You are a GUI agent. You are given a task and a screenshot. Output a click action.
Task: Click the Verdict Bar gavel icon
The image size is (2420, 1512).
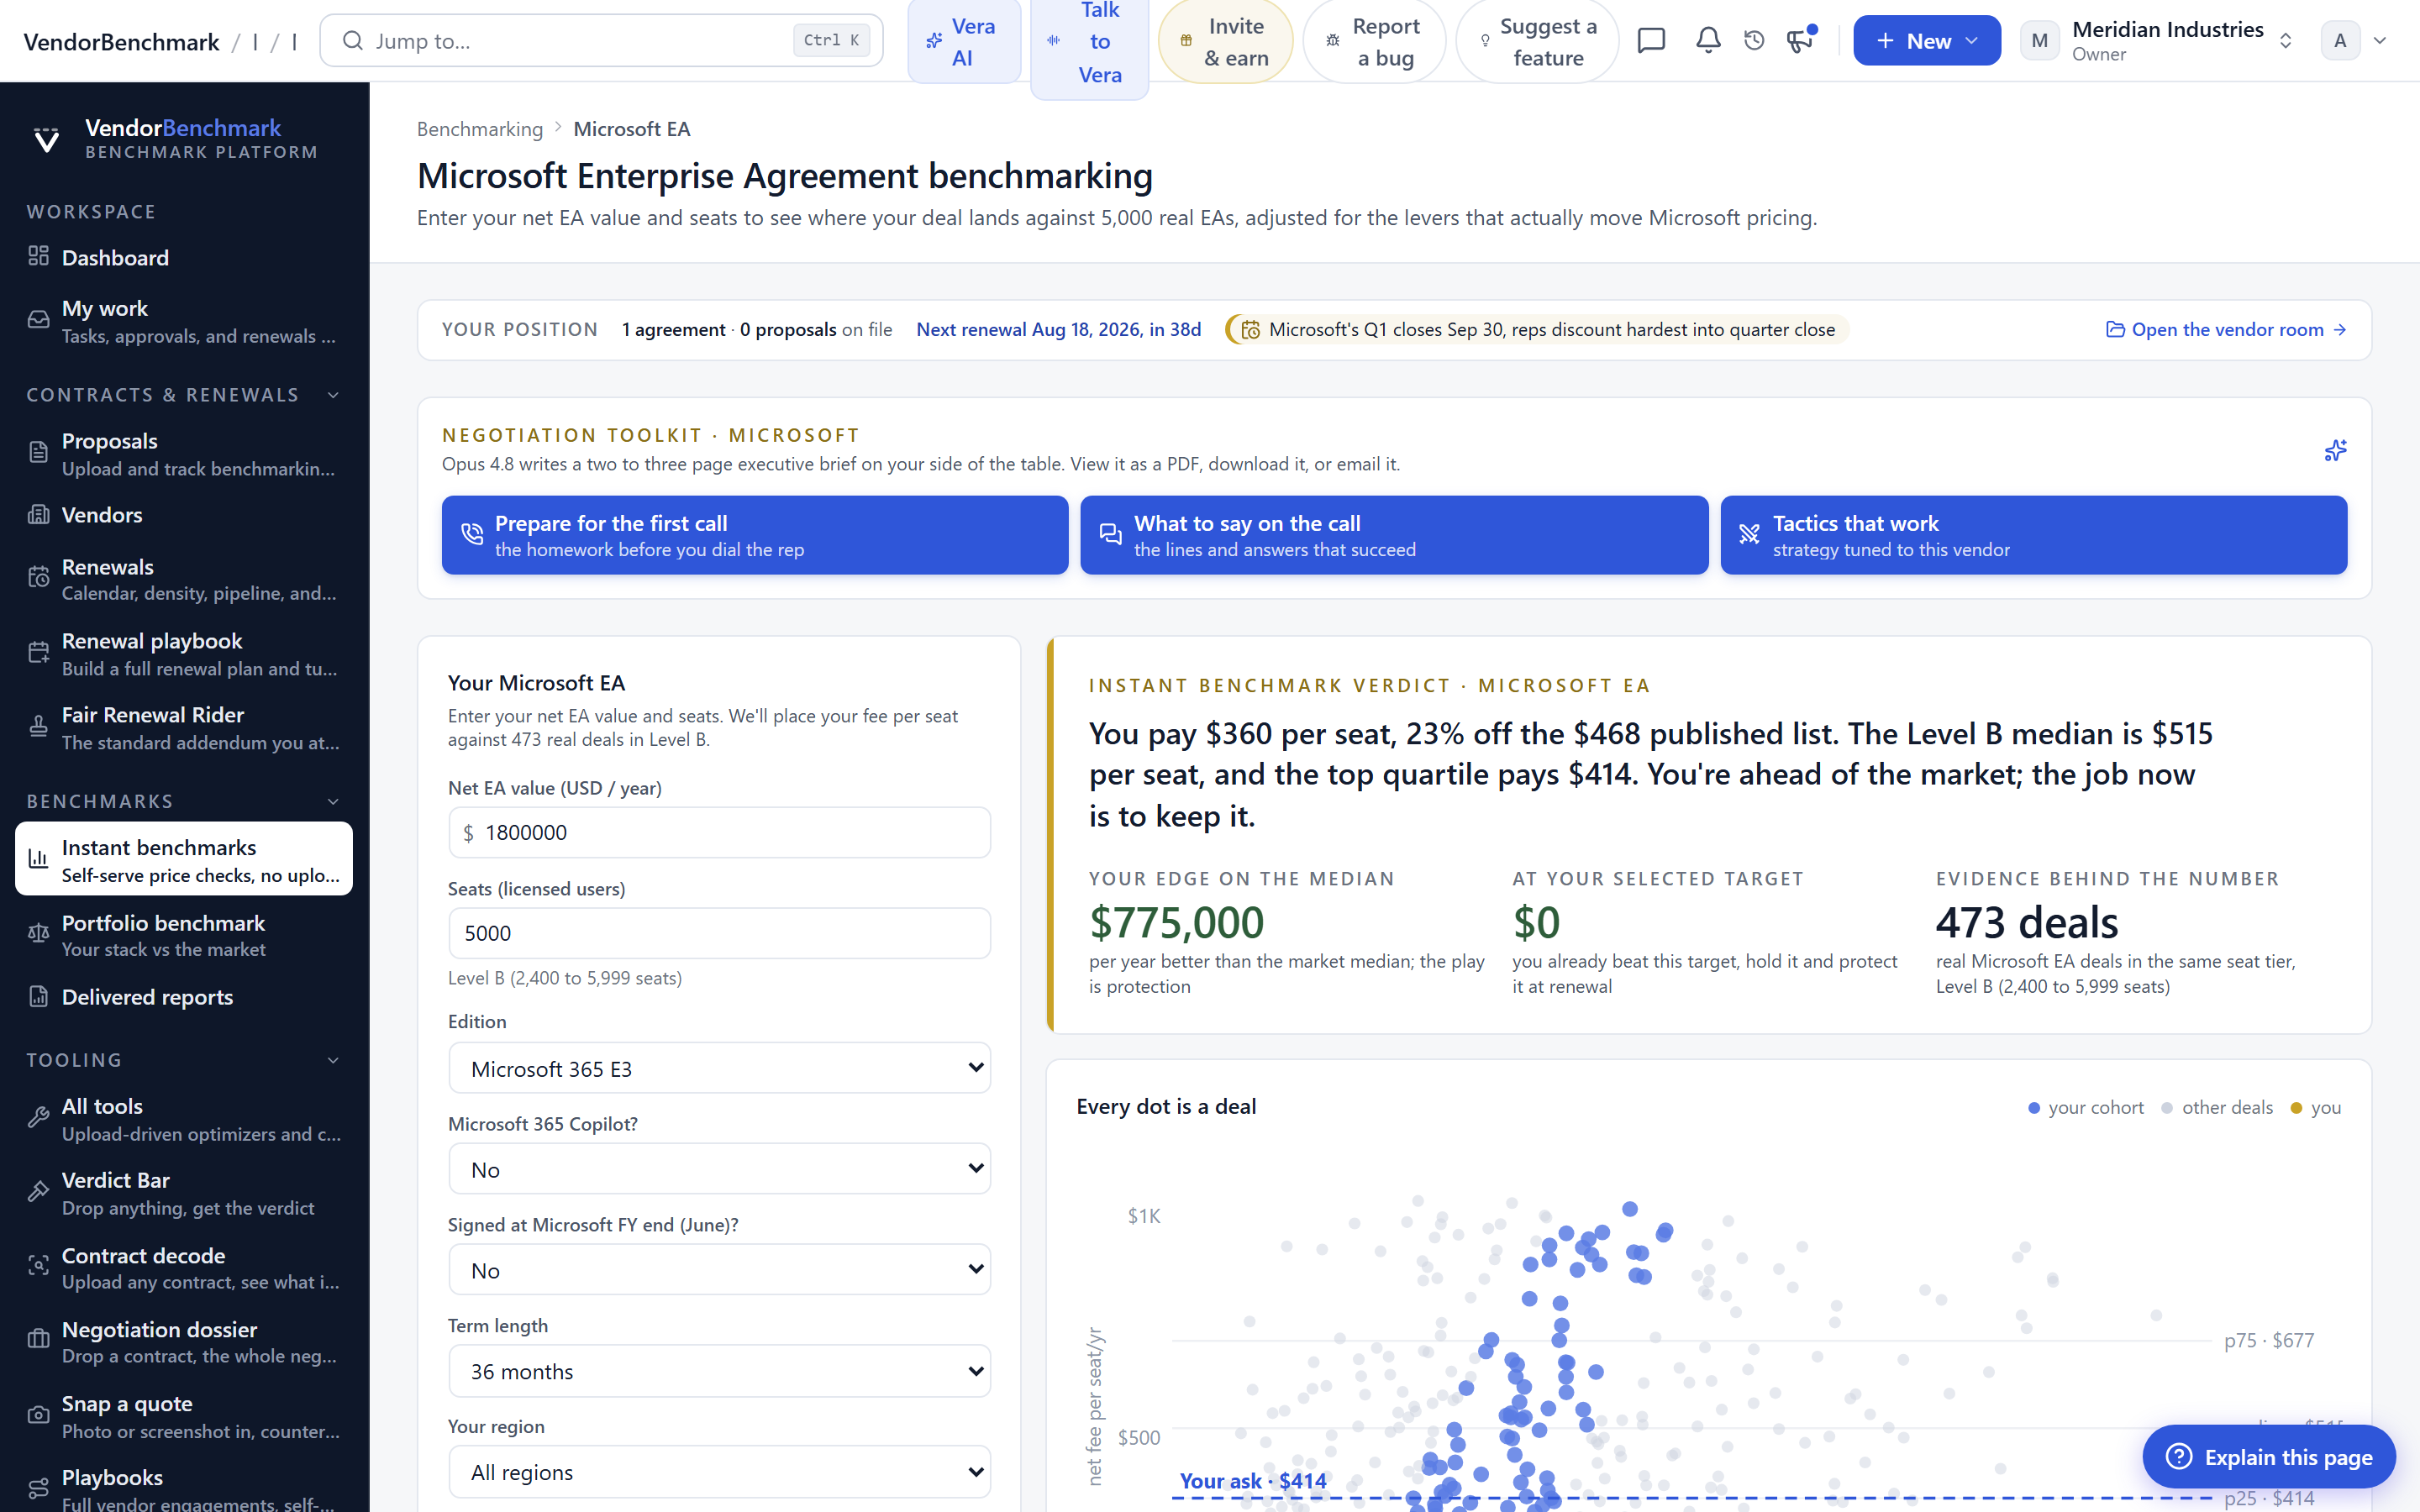[x=38, y=1192]
